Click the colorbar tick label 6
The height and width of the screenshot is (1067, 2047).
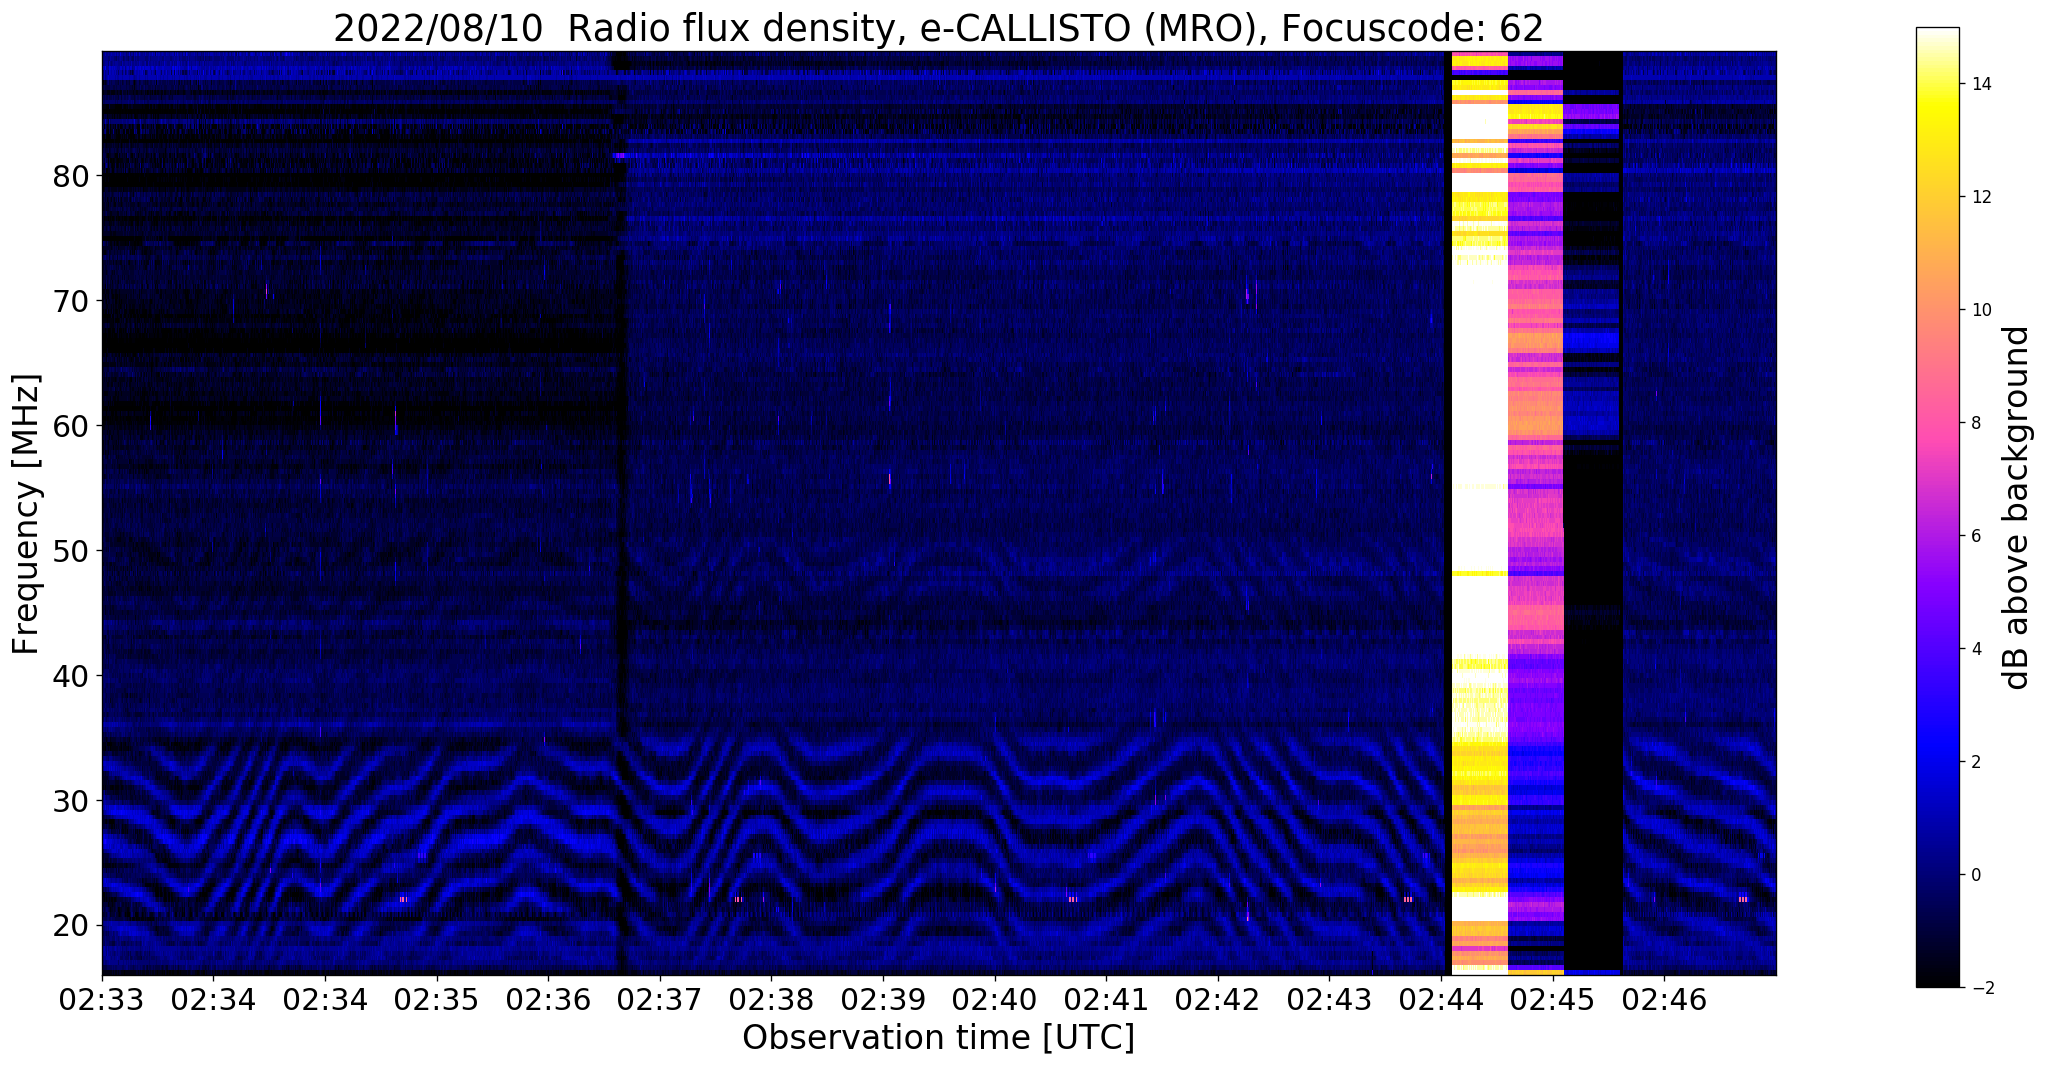[1976, 536]
